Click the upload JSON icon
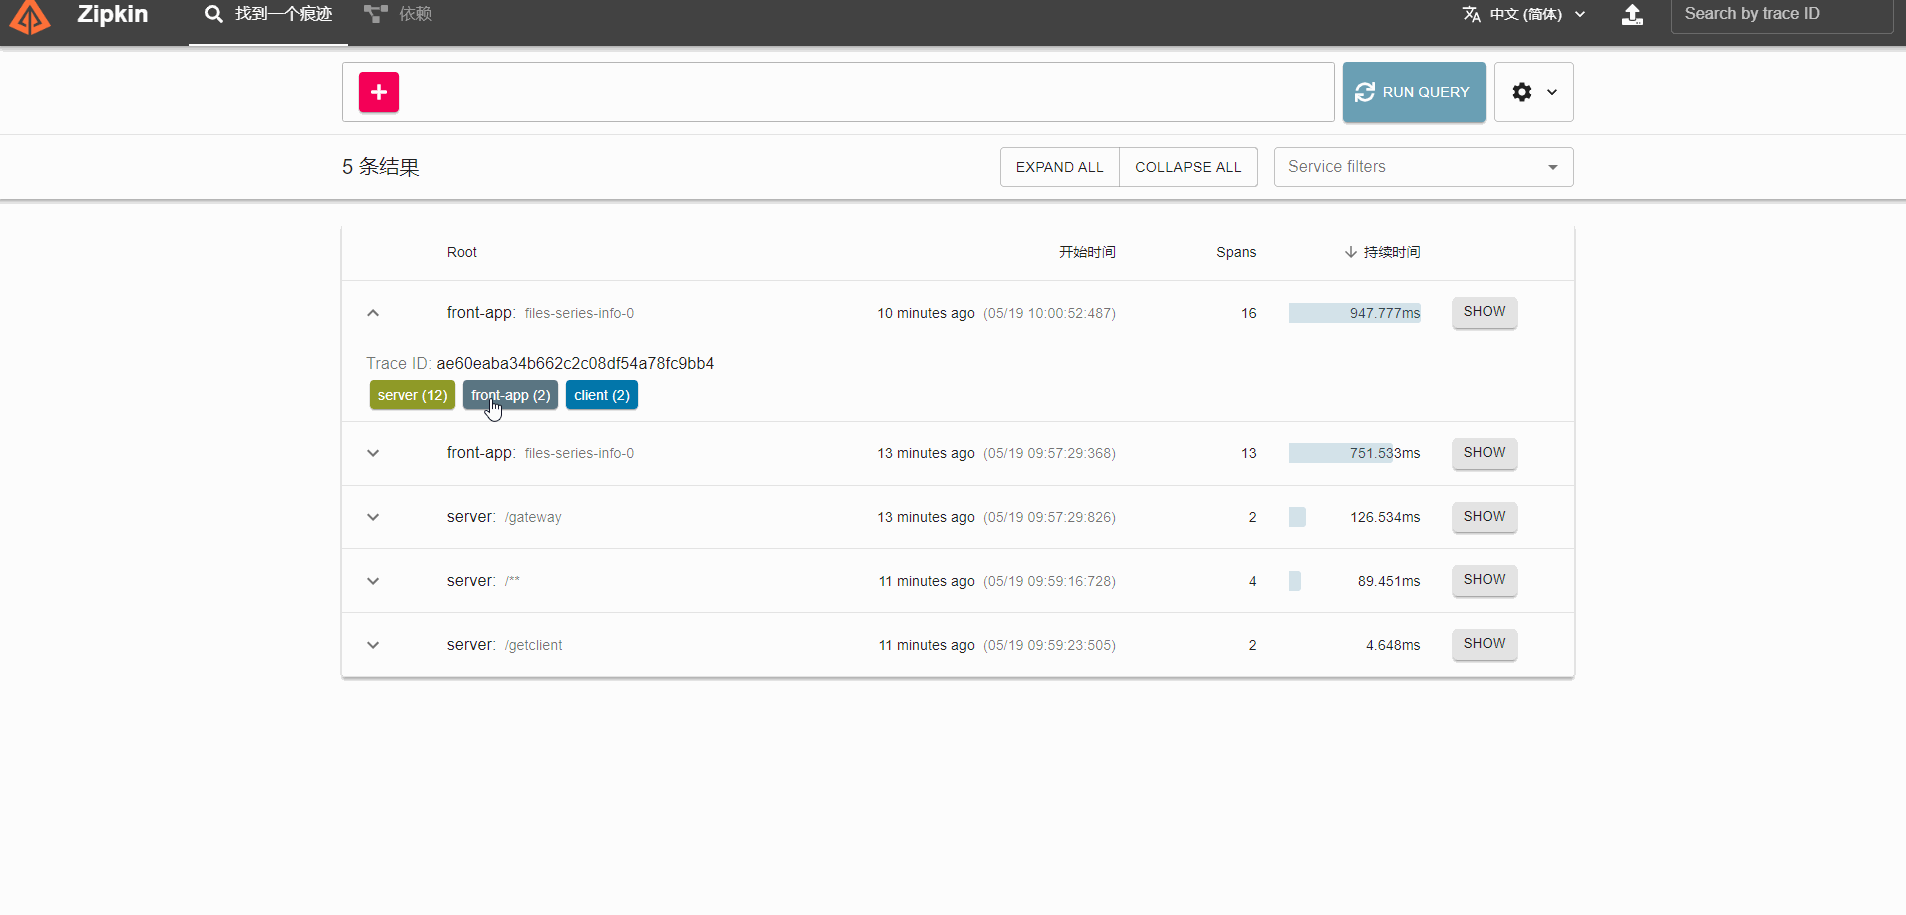Screen dimensions: 1906x915 pyautogui.click(x=1632, y=15)
